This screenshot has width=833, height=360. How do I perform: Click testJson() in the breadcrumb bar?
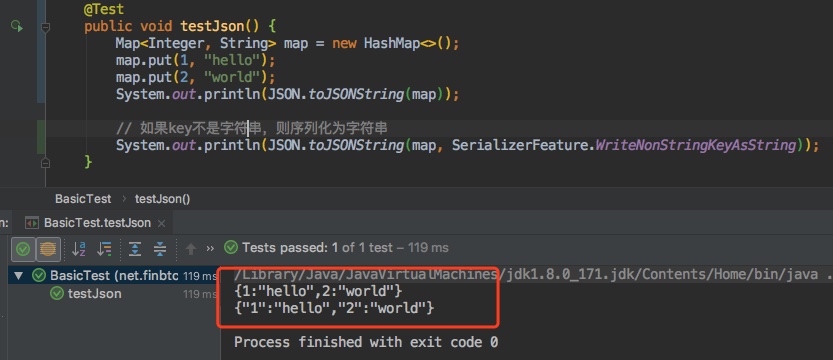coord(163,199)
